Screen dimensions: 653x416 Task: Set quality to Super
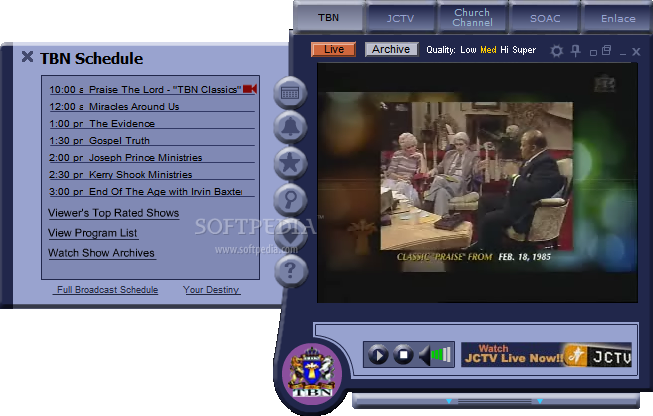coord(524,50)
